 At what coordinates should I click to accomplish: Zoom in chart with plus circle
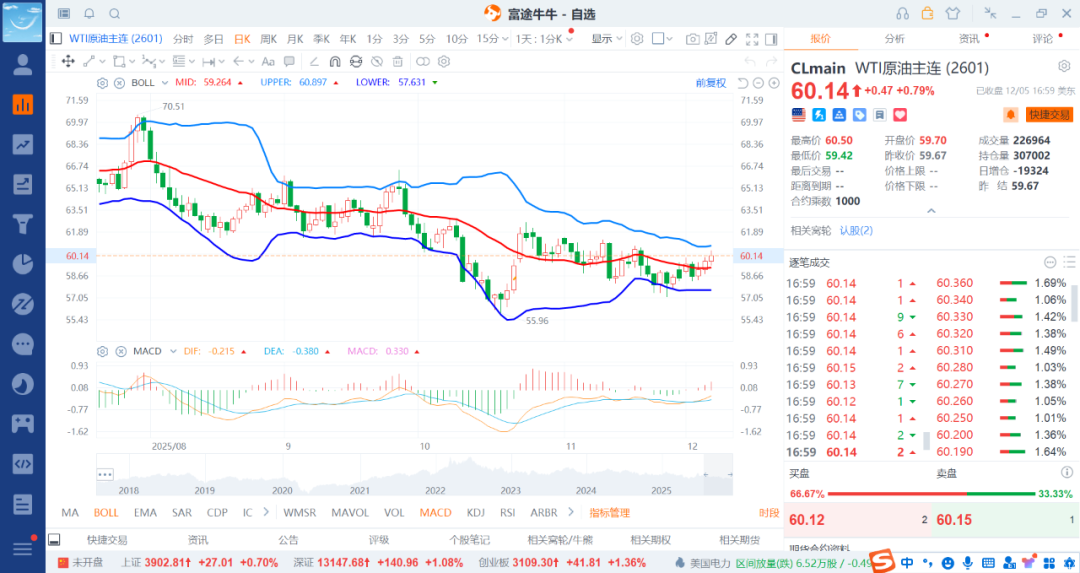pos(774,83)
